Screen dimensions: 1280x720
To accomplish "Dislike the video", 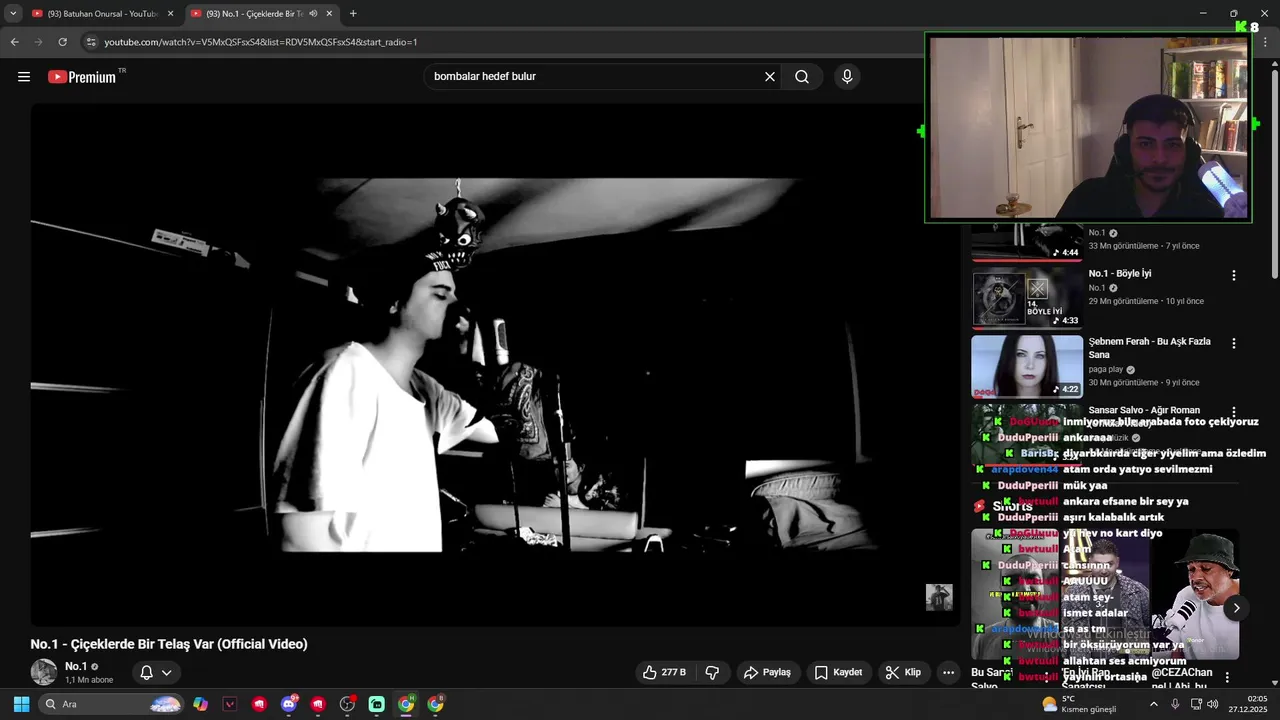I will tap(712, 673).
